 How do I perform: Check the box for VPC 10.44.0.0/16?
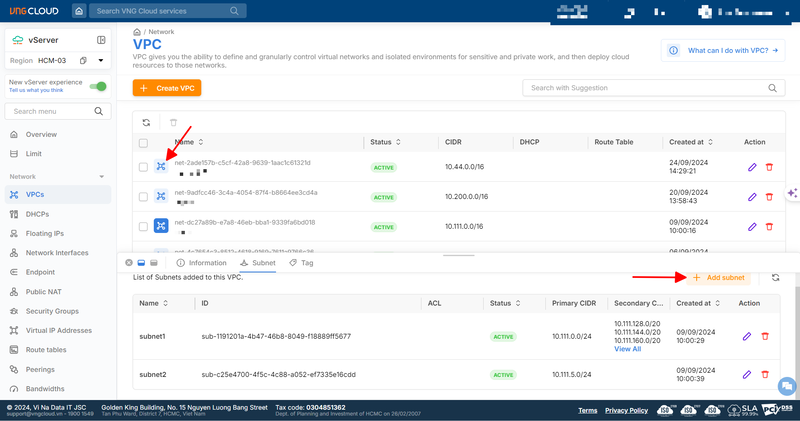[144, 168]
